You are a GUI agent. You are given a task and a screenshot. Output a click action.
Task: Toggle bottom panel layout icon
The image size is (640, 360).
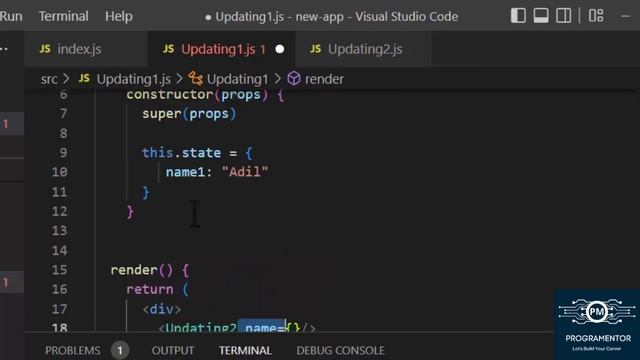541,16
